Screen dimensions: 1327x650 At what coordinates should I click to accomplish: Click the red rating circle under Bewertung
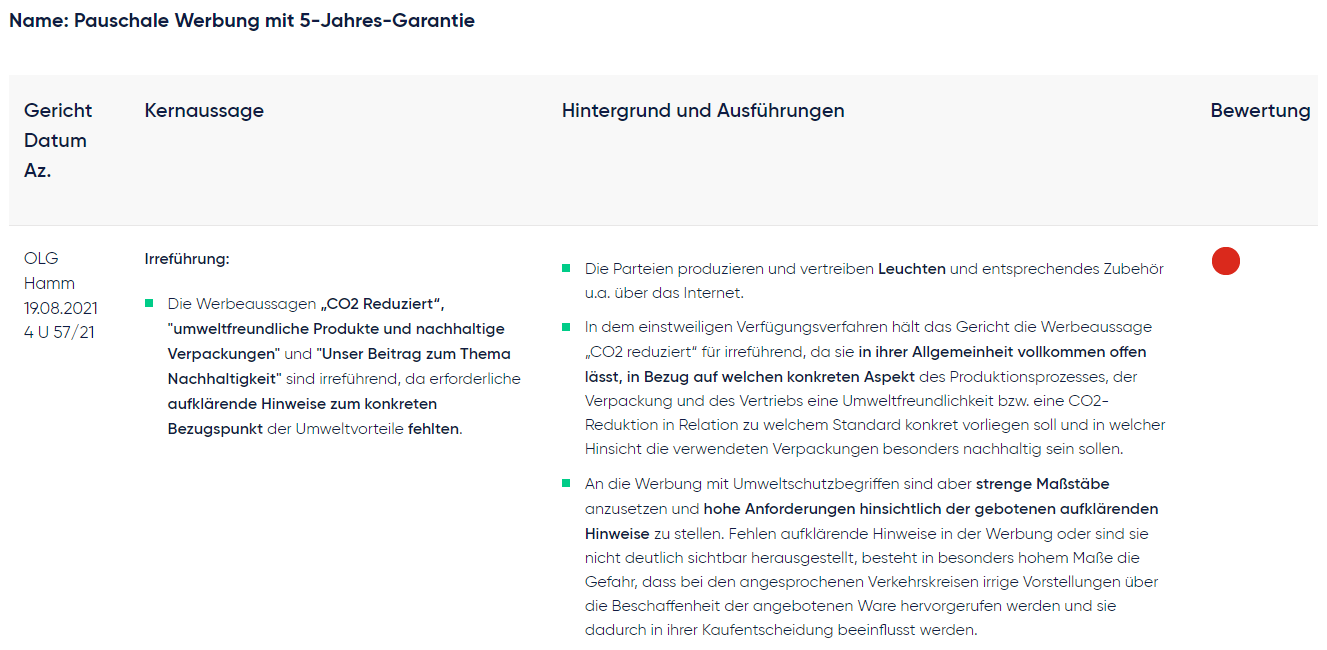click(x=1225, y=261)
